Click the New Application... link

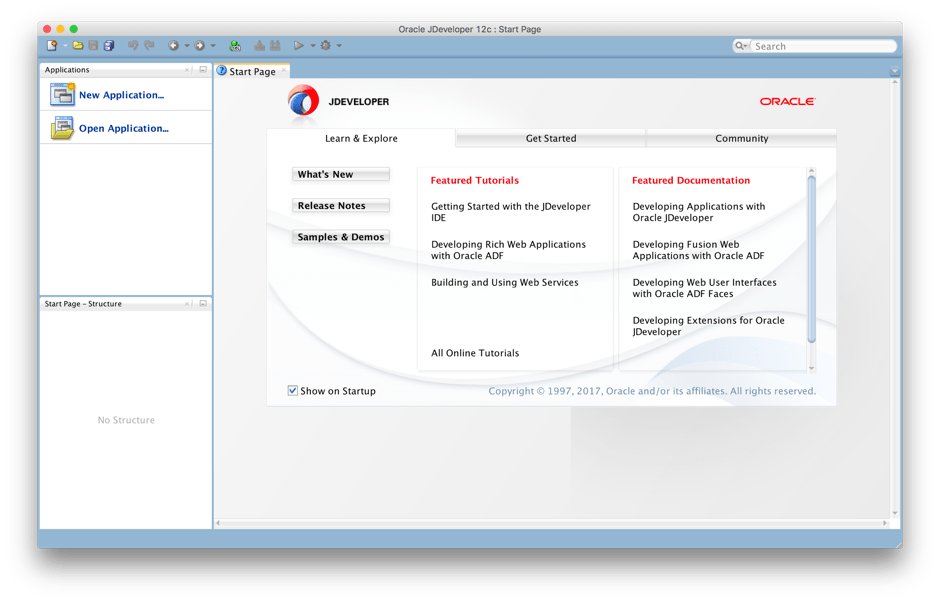coord(122,95)
